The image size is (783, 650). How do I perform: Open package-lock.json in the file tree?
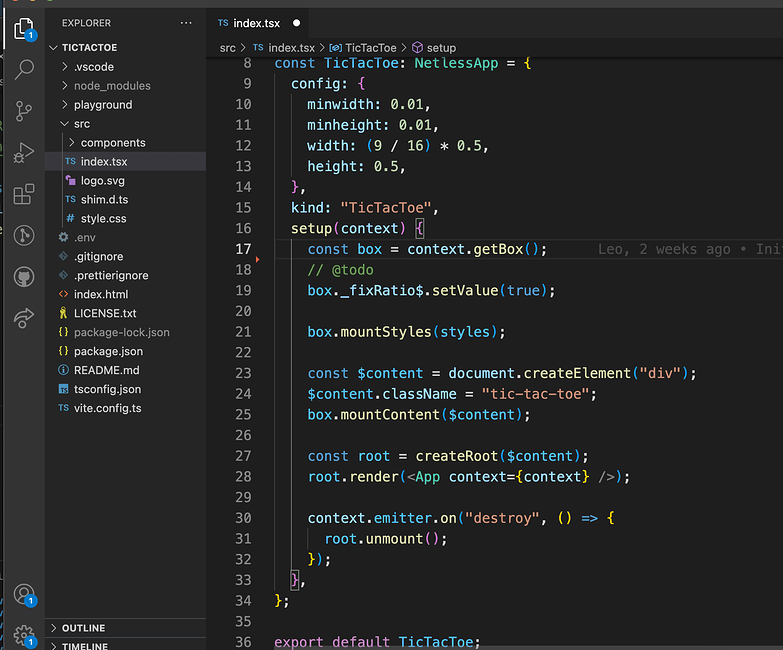coord(125,332)
